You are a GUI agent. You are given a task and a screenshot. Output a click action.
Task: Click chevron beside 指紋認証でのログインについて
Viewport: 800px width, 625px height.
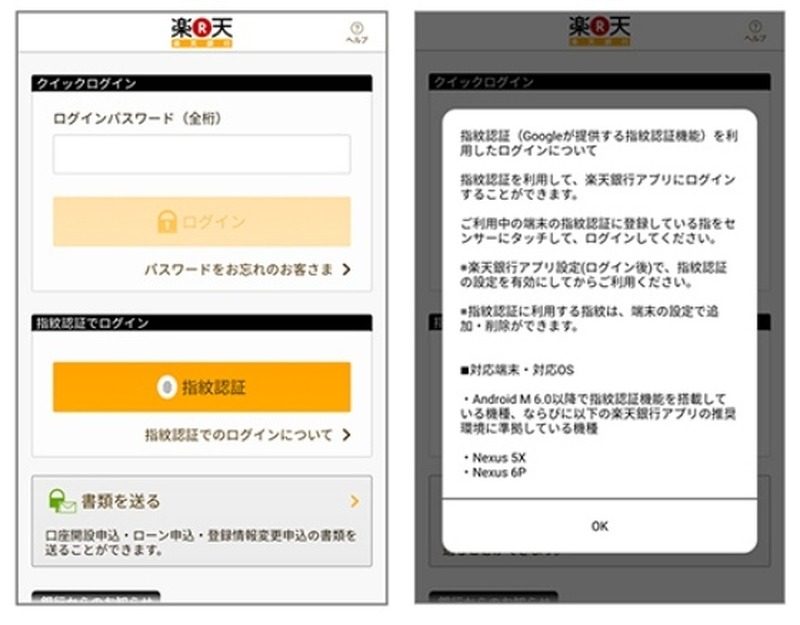pos(346,435)
